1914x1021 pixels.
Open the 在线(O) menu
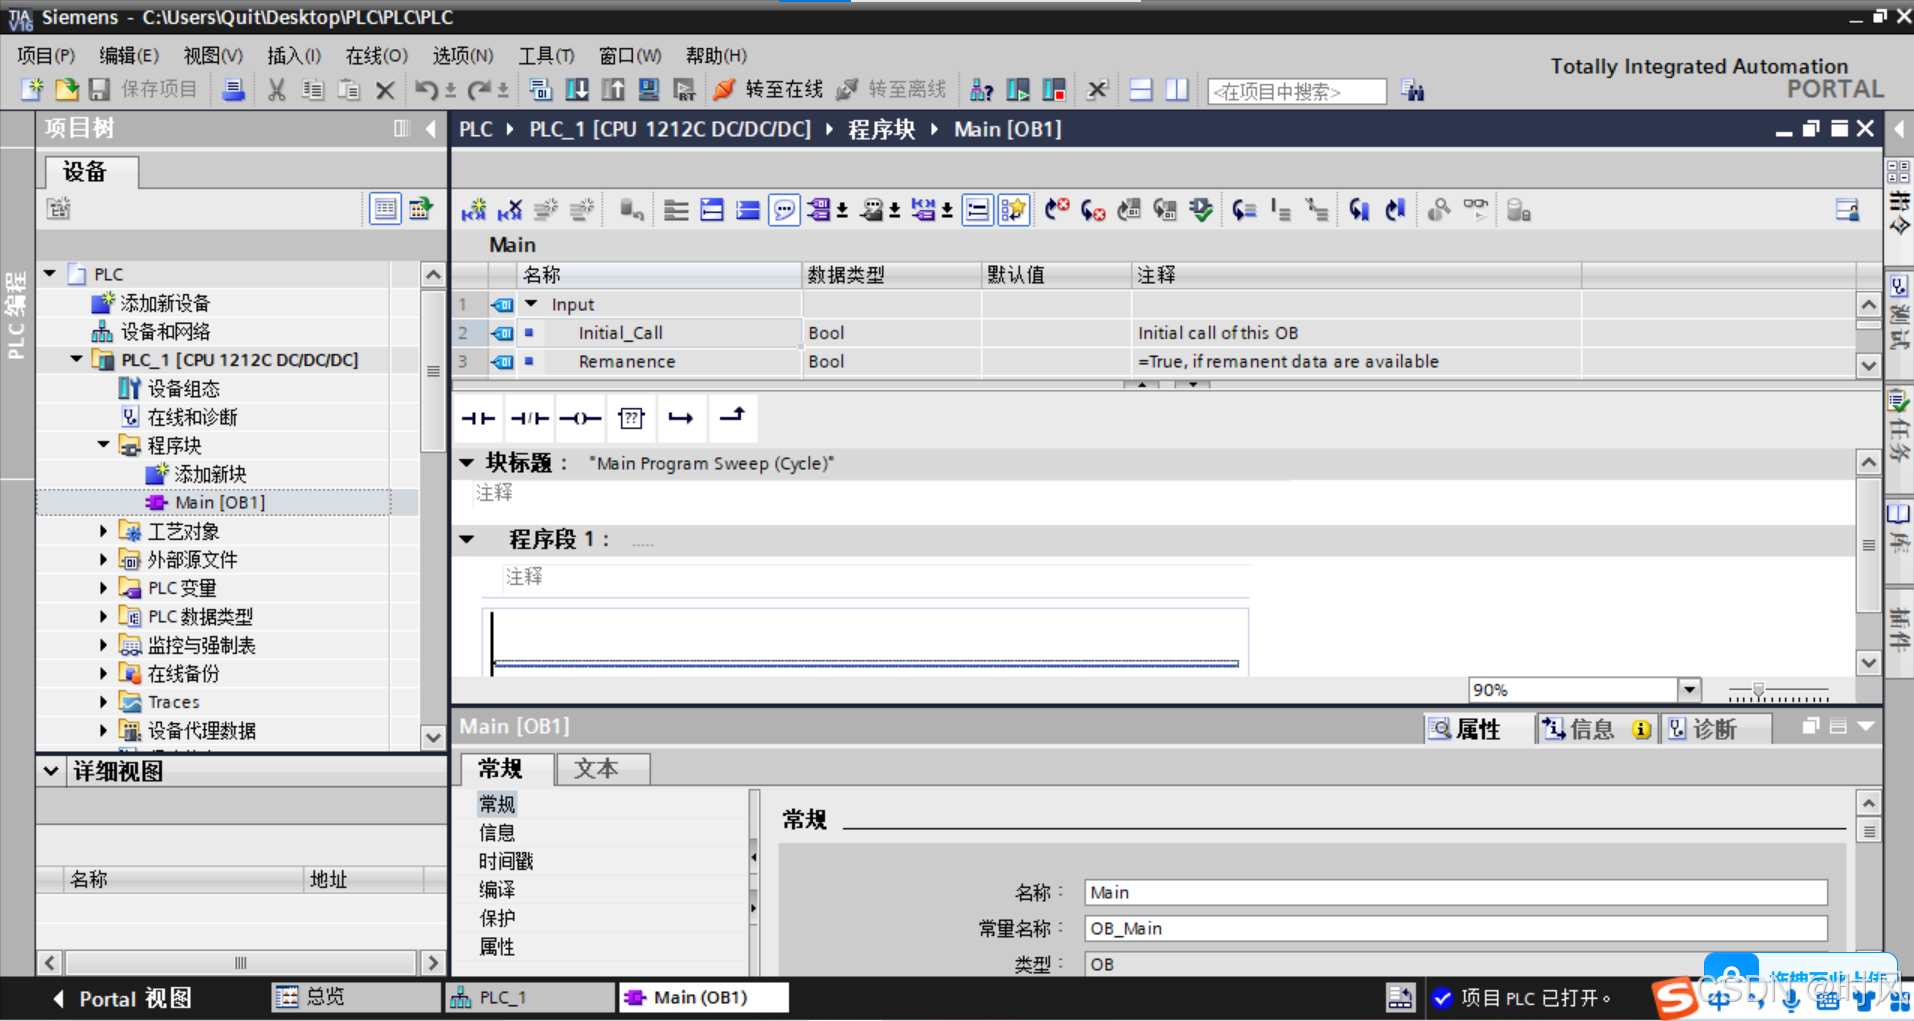click(376, 56)
